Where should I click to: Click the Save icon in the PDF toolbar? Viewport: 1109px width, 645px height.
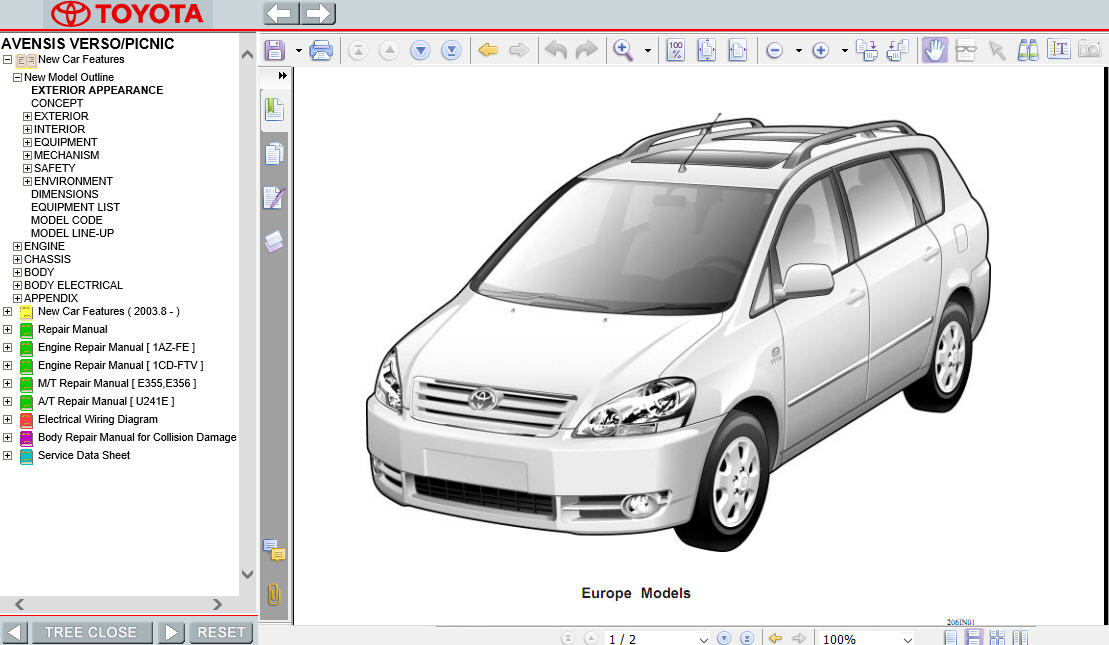click(274, 50)
